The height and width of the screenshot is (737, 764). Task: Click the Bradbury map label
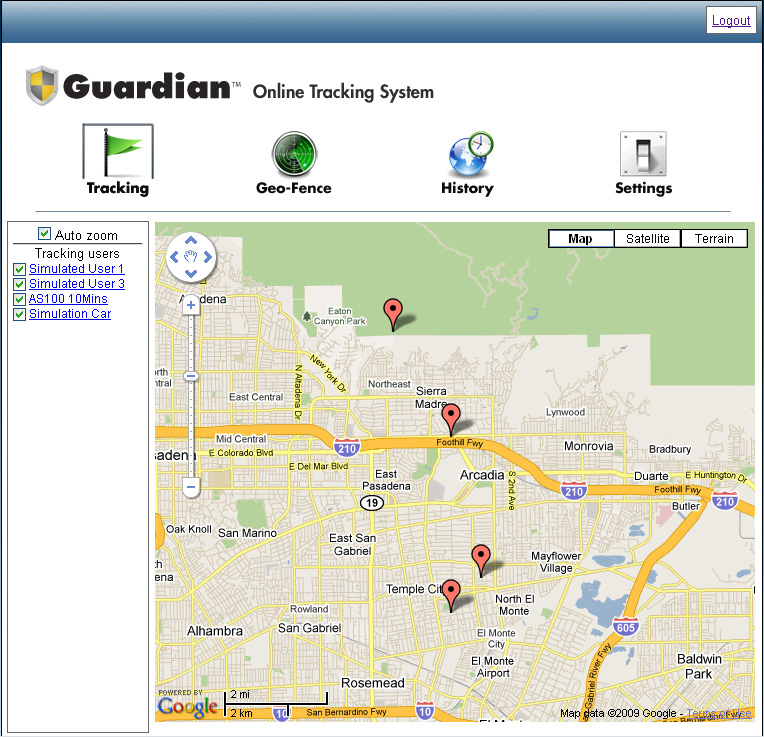tap(670, 449)
